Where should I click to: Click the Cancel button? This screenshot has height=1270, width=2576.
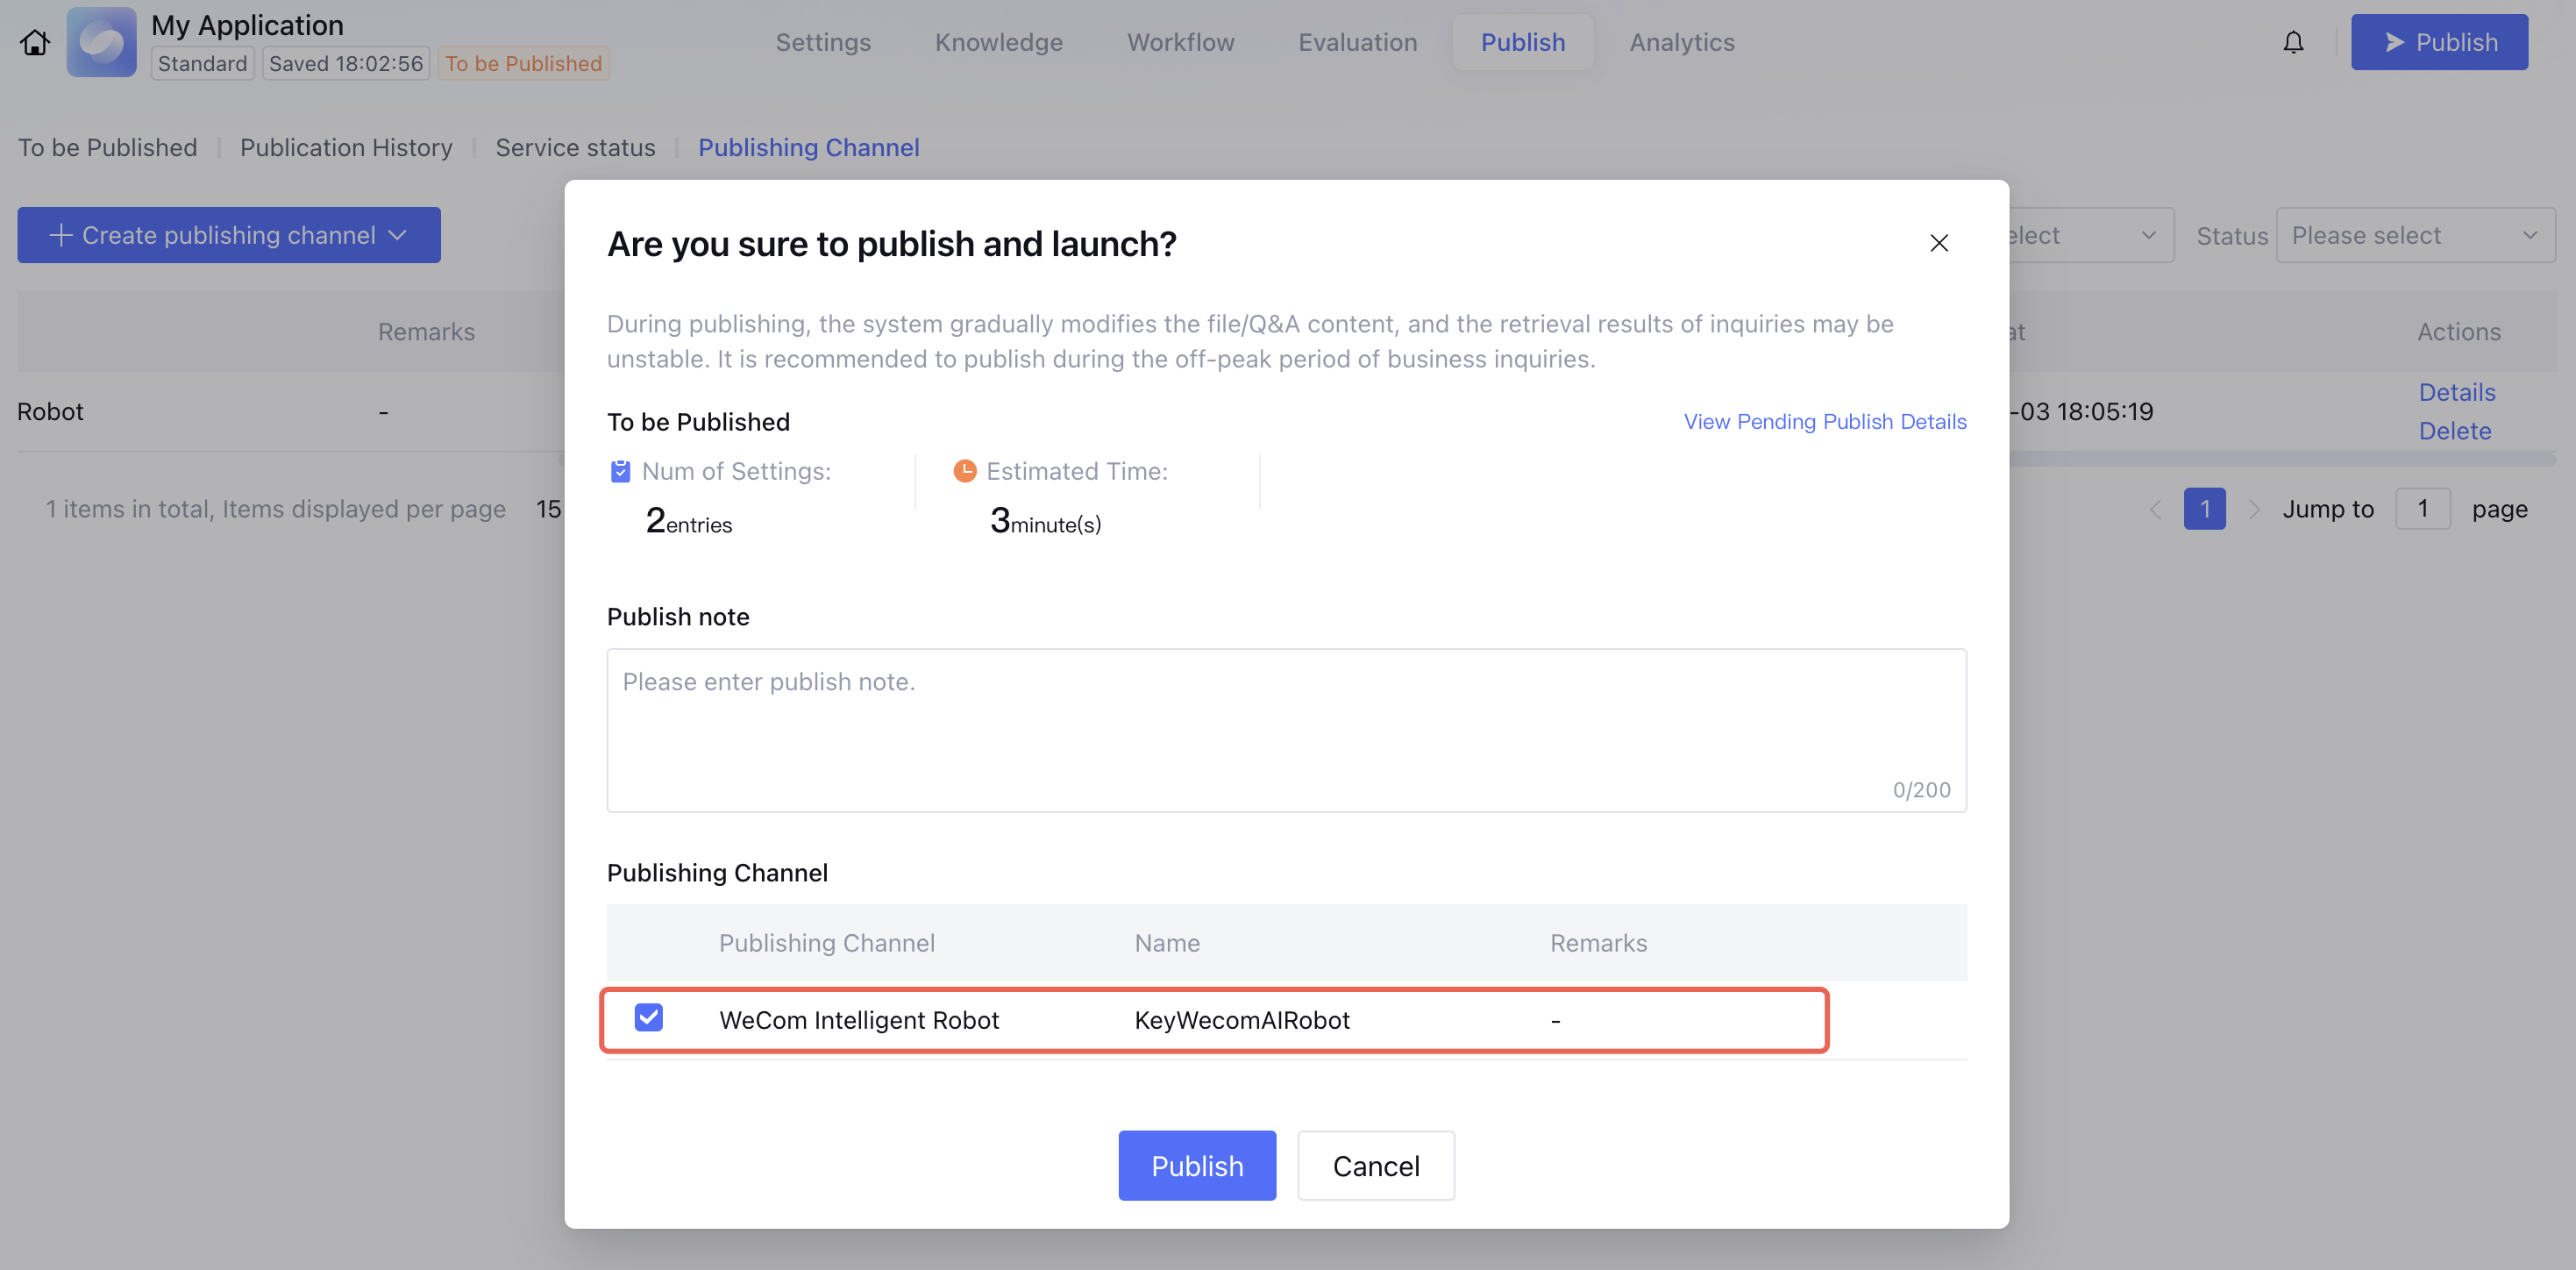pyautogui.click(x=1375, y=1165)
